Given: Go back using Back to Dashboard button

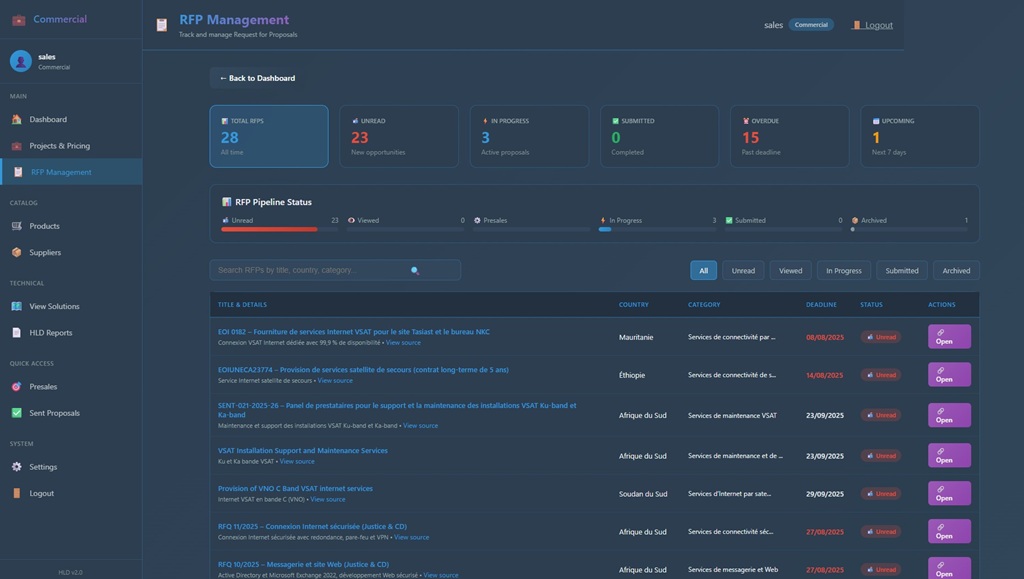Looking at the screenshot, I should coord(257,78).
